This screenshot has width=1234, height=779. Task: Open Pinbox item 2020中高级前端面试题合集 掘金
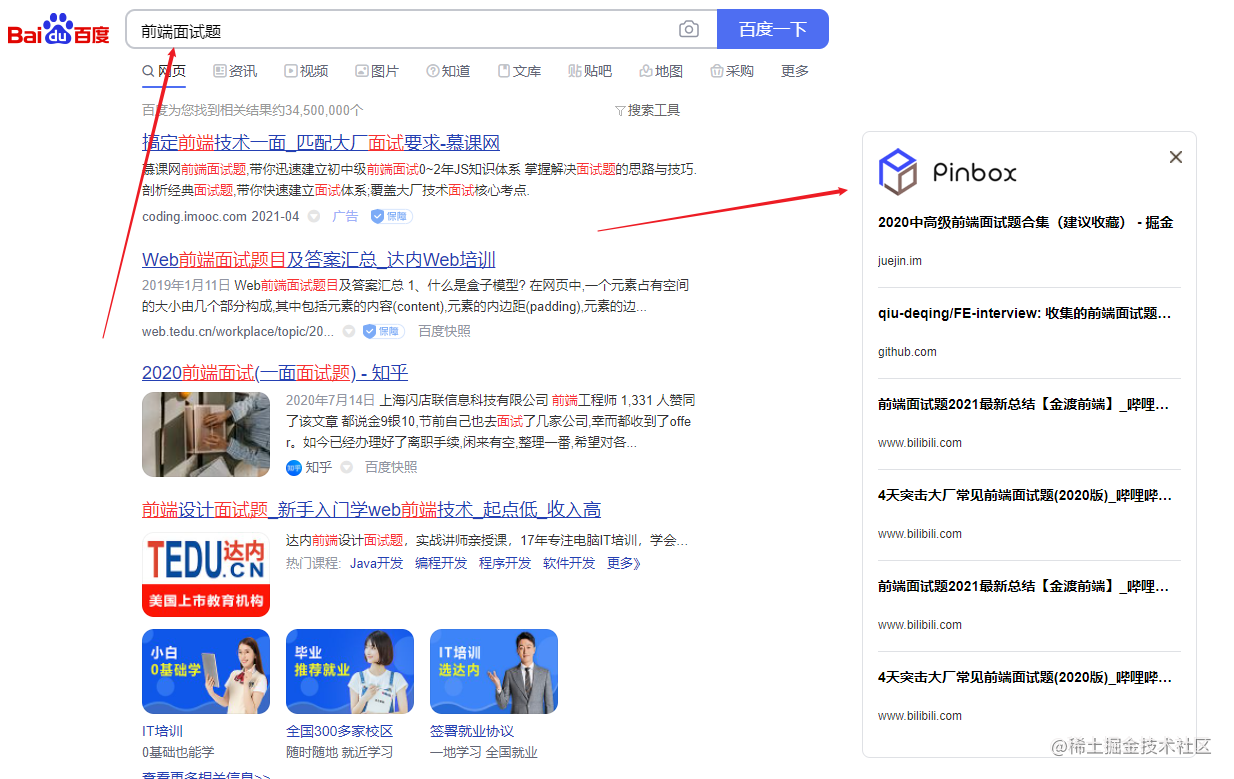(x=1025, y=223)
